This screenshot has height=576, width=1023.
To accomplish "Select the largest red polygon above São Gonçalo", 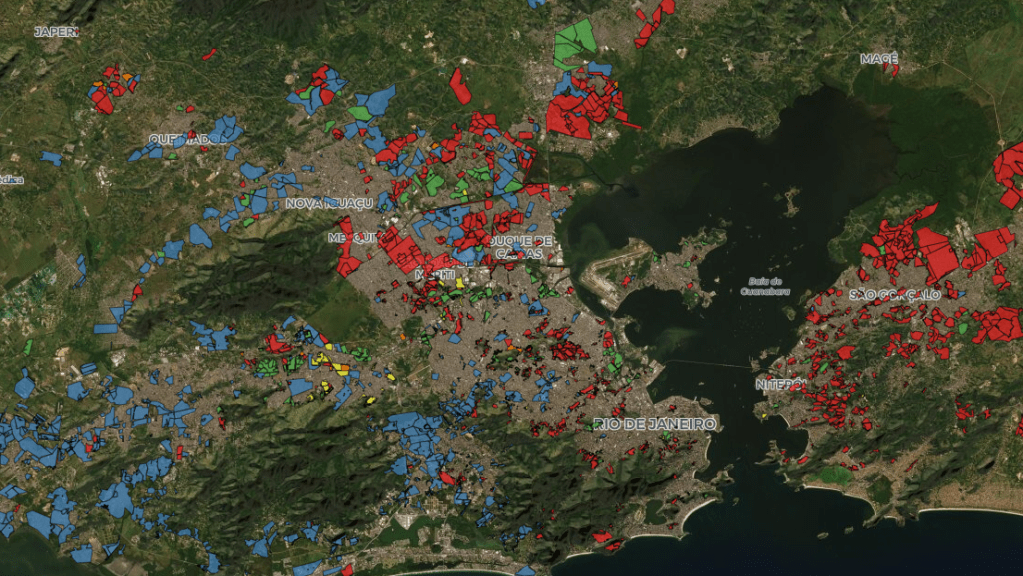I will (x=938, y=255).
